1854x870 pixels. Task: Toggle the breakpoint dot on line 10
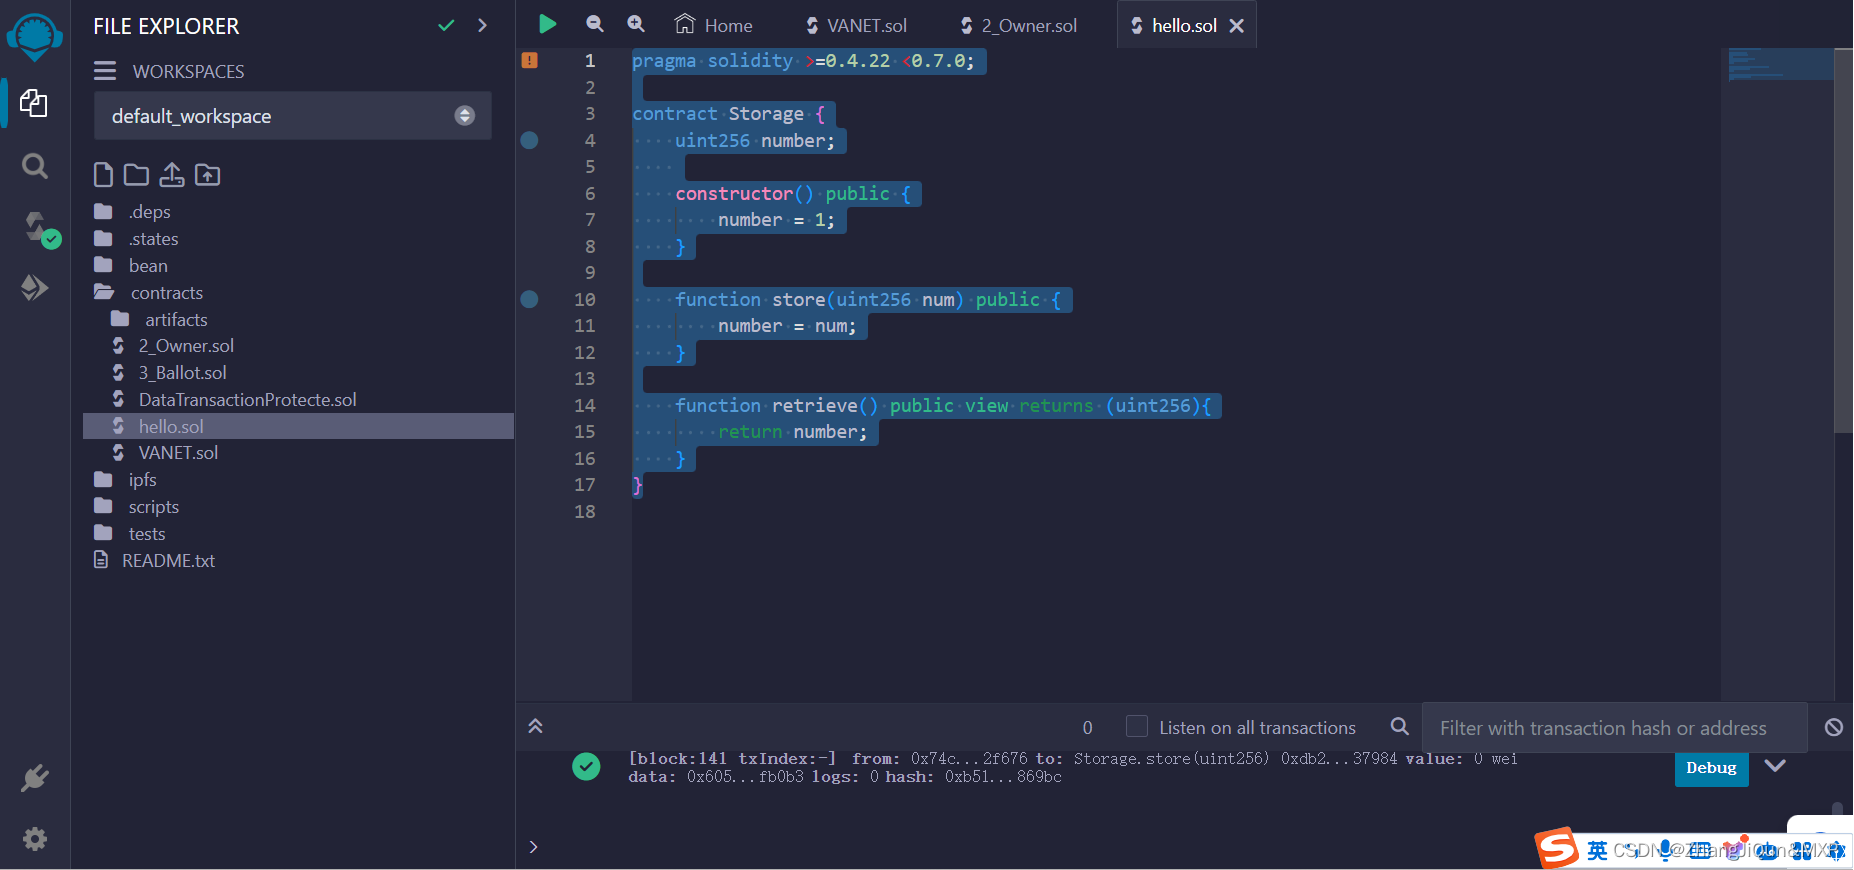(530, 299)
